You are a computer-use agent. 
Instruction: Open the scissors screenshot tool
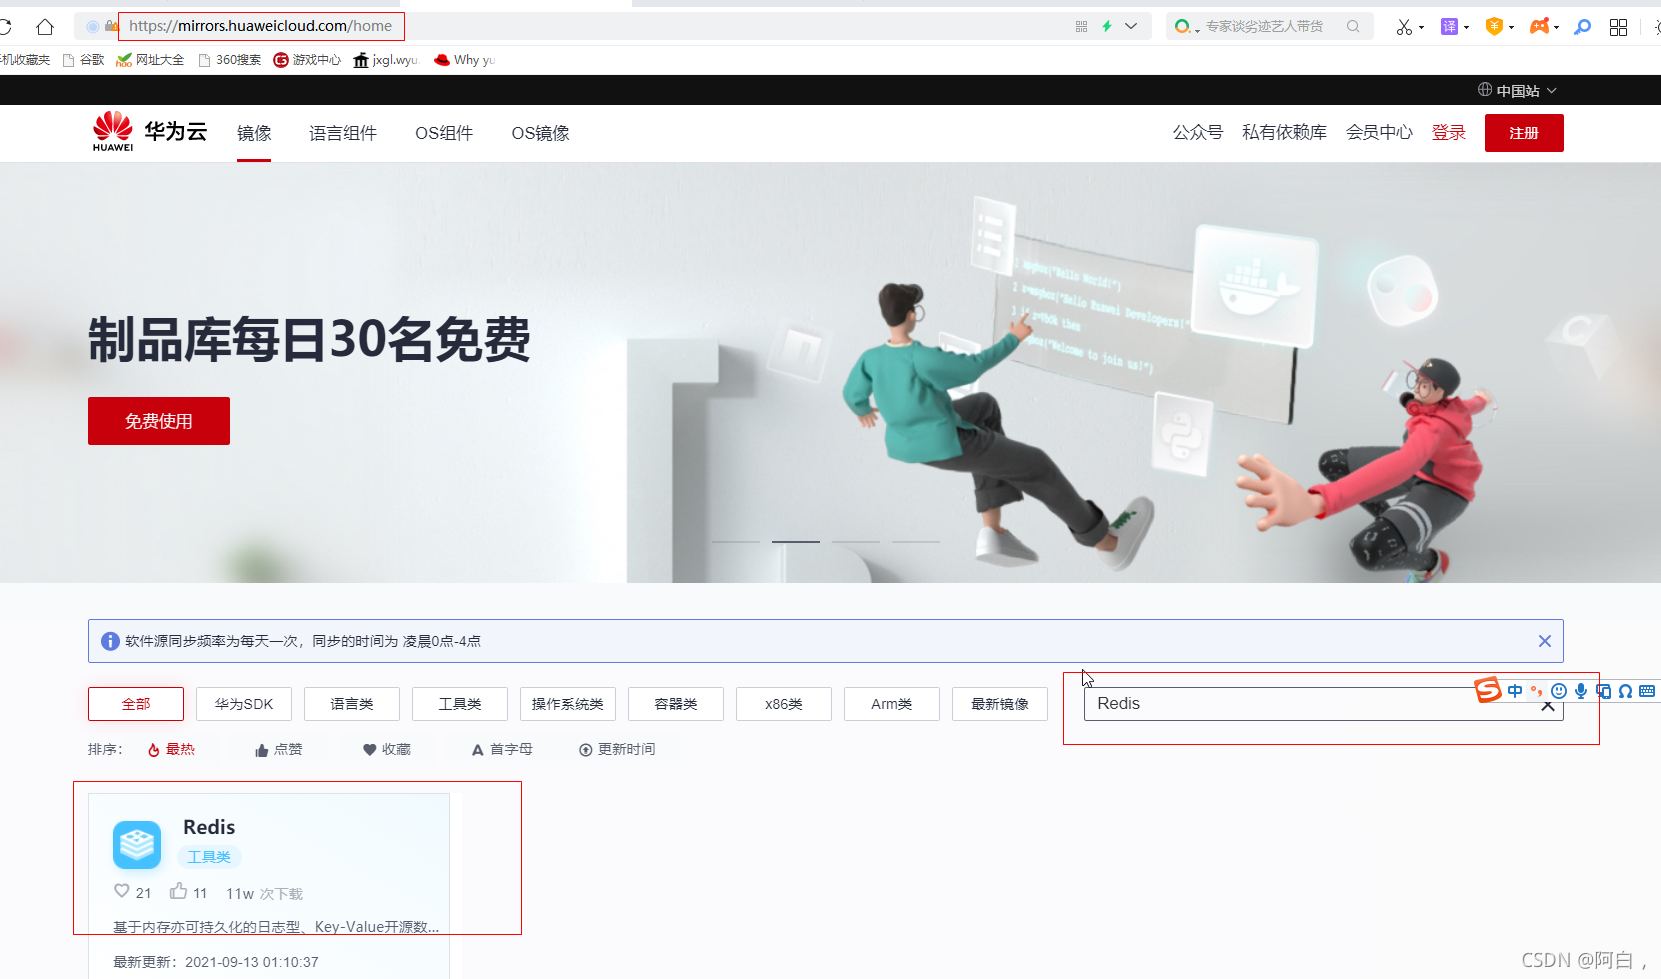pos(1404,27)
